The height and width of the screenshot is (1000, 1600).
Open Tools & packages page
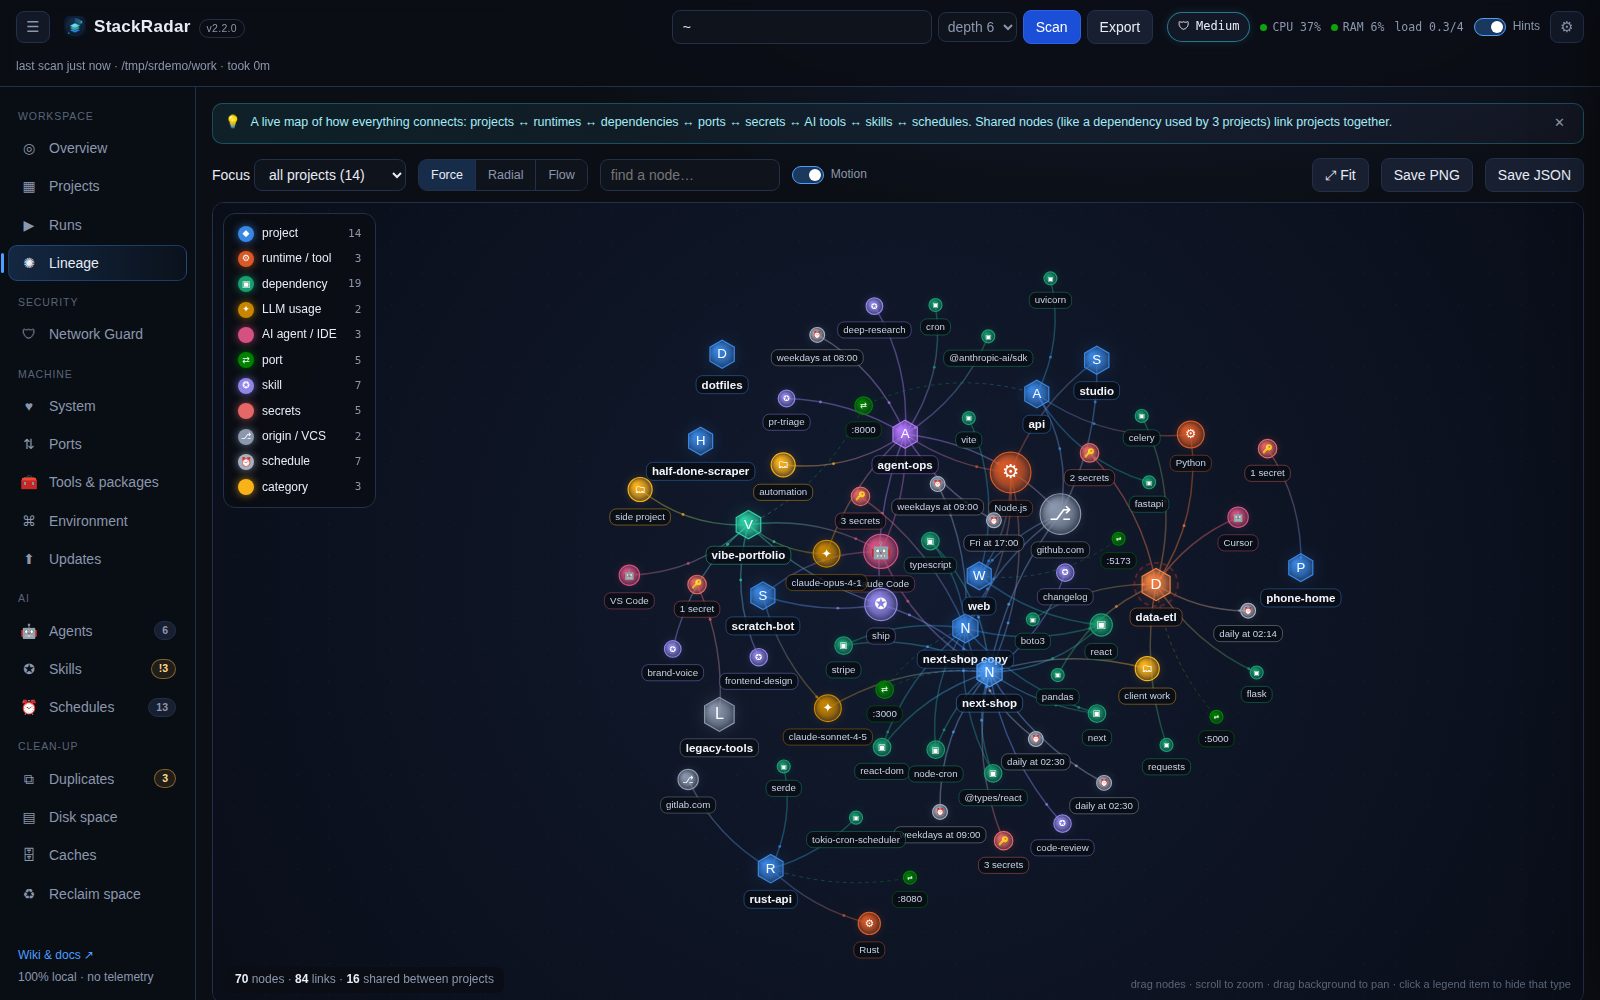(x=97, y=482)
